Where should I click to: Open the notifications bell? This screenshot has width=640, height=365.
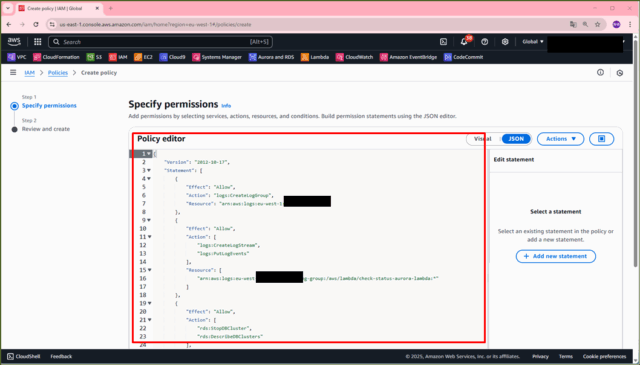point(464,42)
